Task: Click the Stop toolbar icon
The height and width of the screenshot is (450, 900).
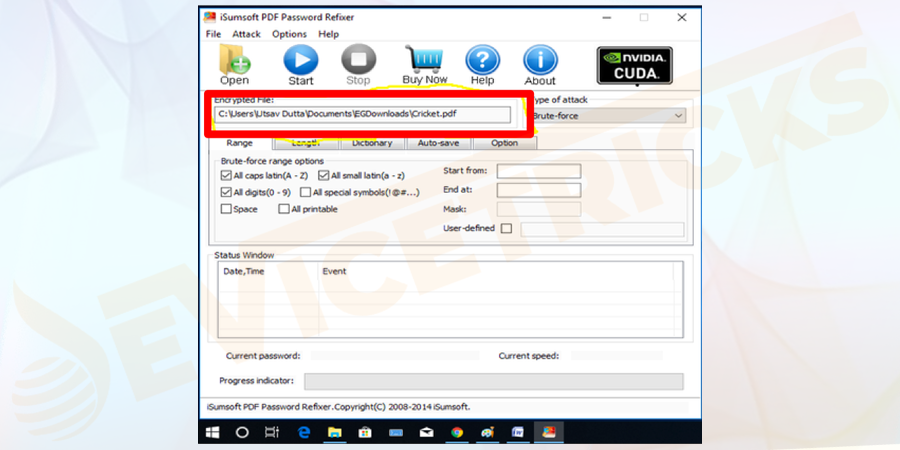Action: click(x=358, y=60)
